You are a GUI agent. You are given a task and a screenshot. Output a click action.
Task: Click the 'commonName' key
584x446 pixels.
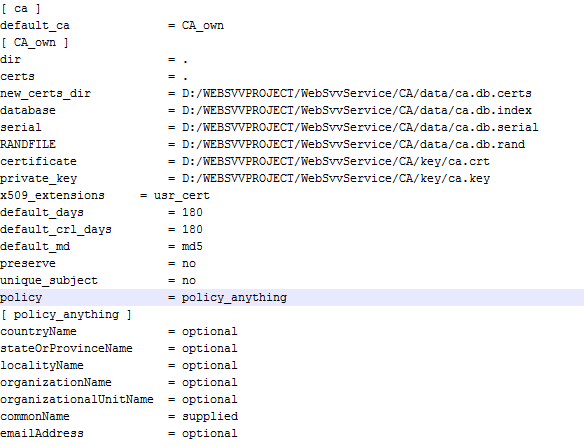tap(35, 416)
